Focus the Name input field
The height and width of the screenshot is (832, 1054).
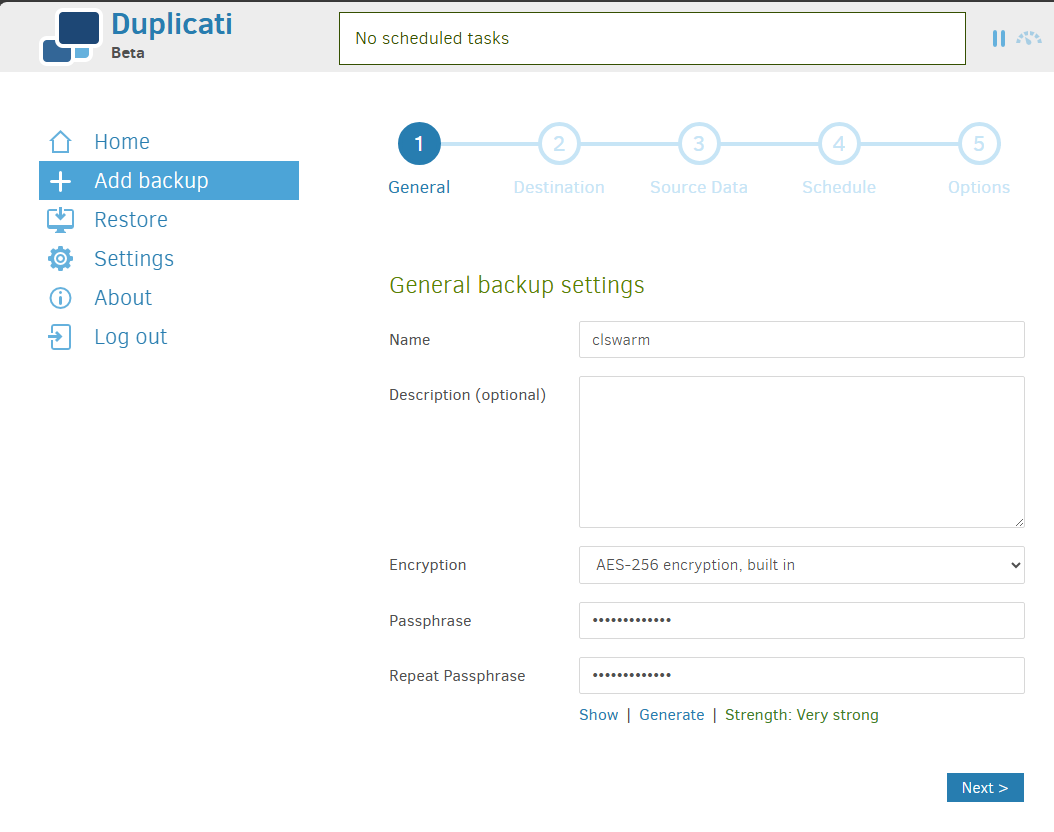coord(801,339)
